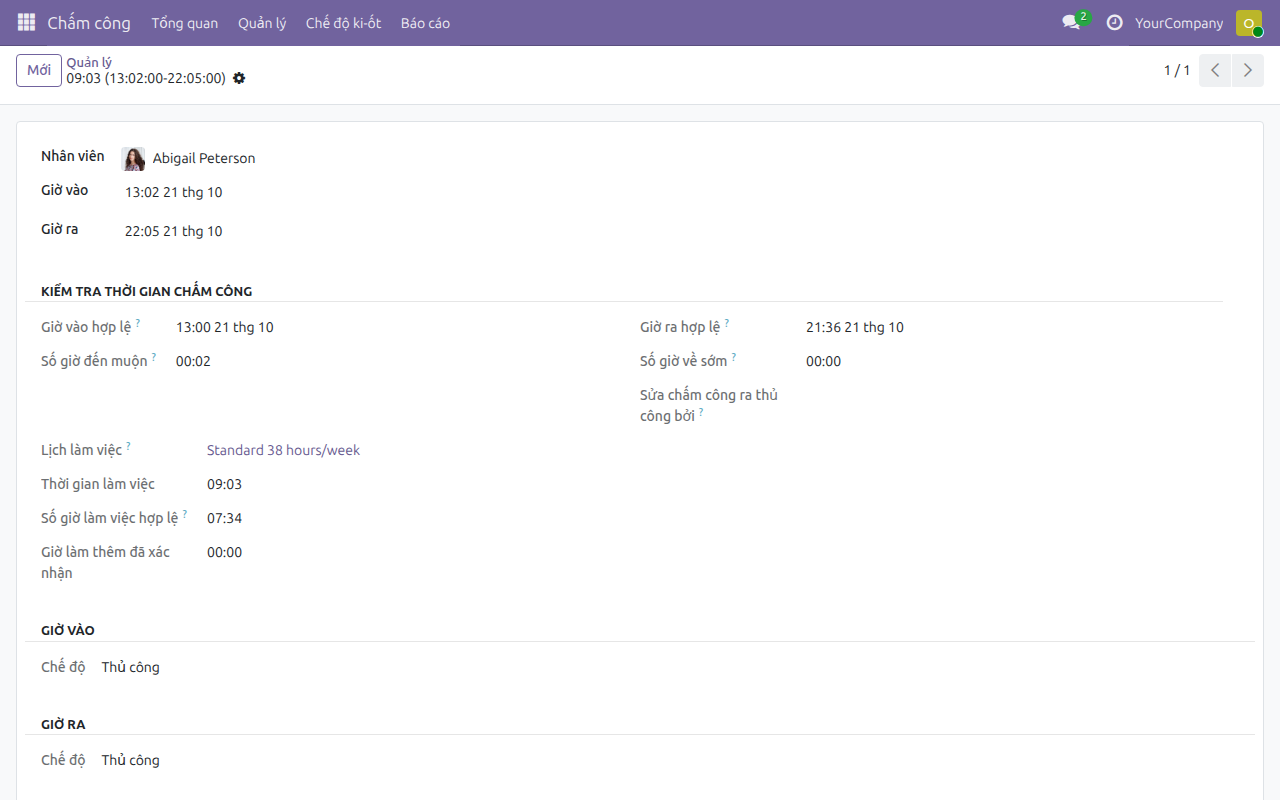The height and width of the screenshot is (800, 1280).
Task: Open the Tổng quan menu
Action: pos(185,23)
